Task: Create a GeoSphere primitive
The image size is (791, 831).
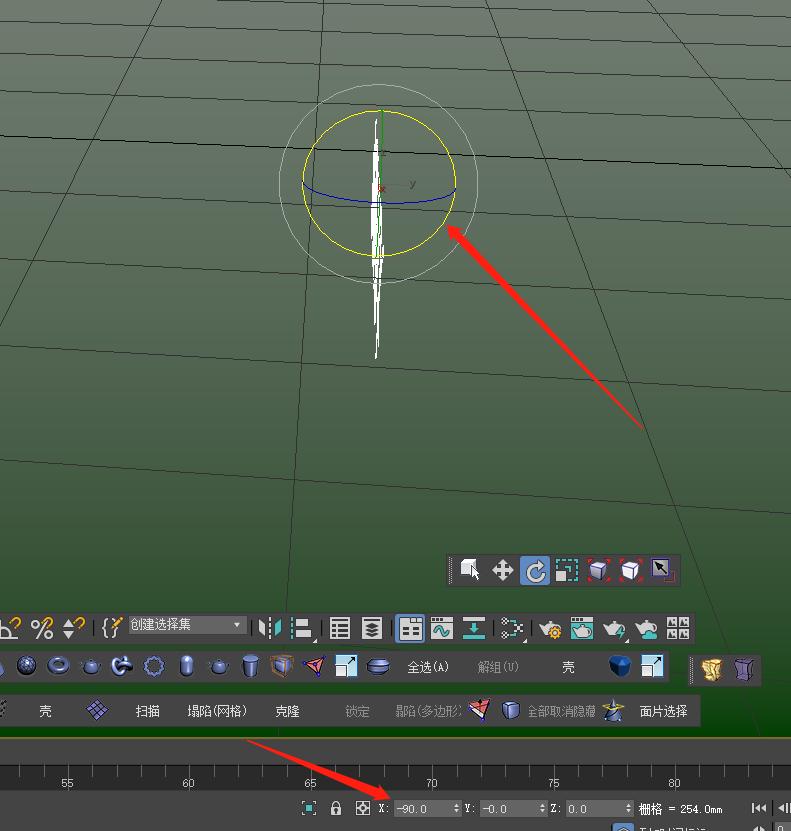Action: coord(26,666)
